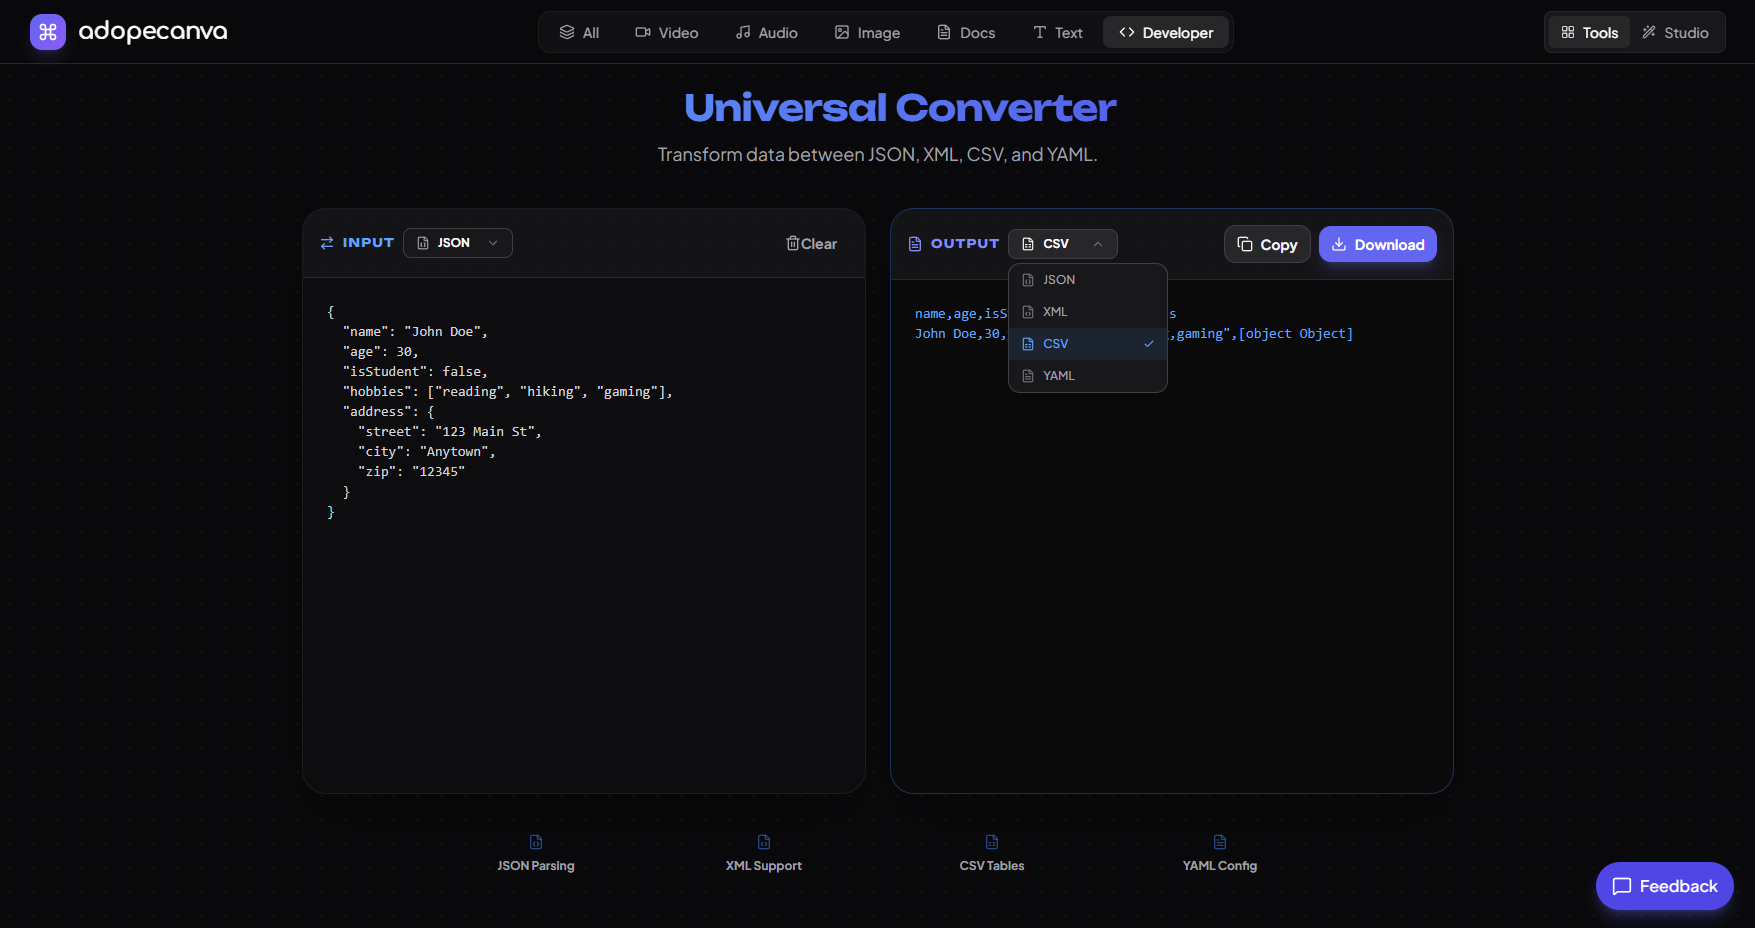Collapse the open CSV output format dropdown
Screen dimensions: 1755x928
click(x=1062, y=243)
